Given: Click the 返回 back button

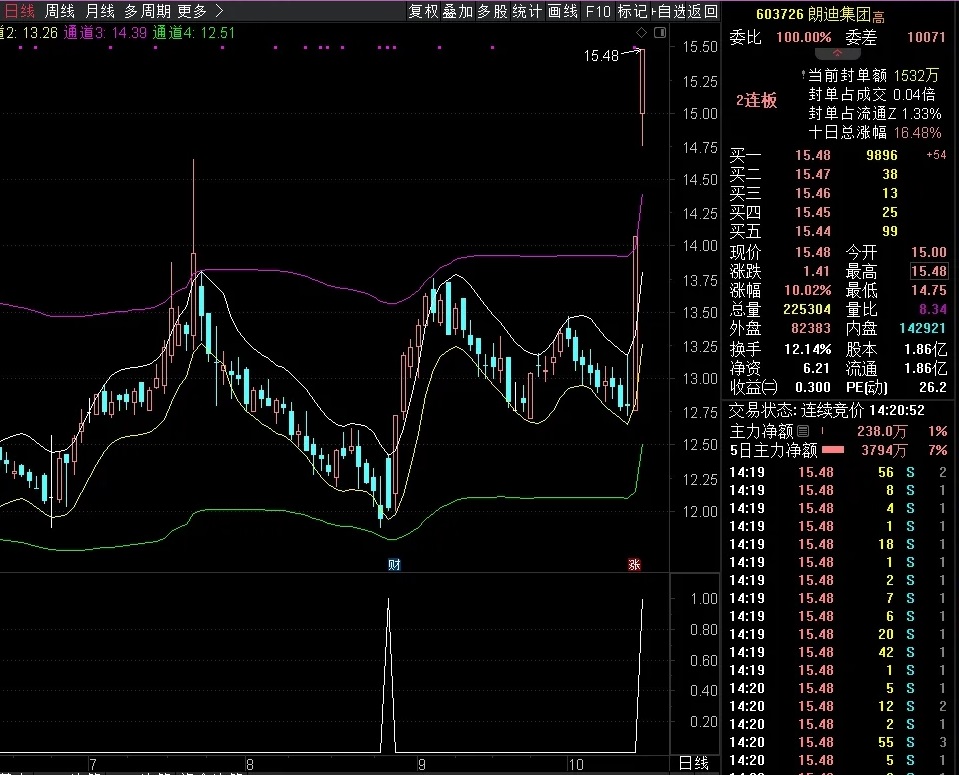Looking at the screenshot, I should click(704, 11).
